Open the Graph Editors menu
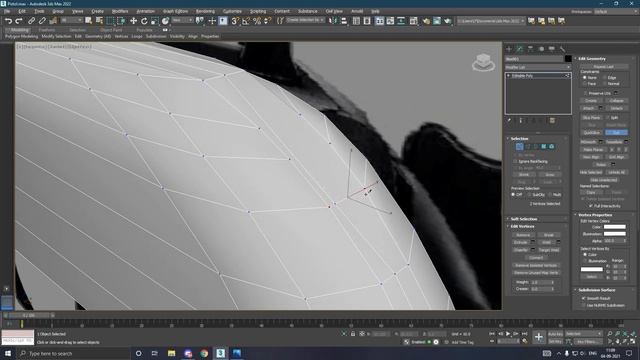This screenshot has height=360, width=640. (x=175, y=11)
